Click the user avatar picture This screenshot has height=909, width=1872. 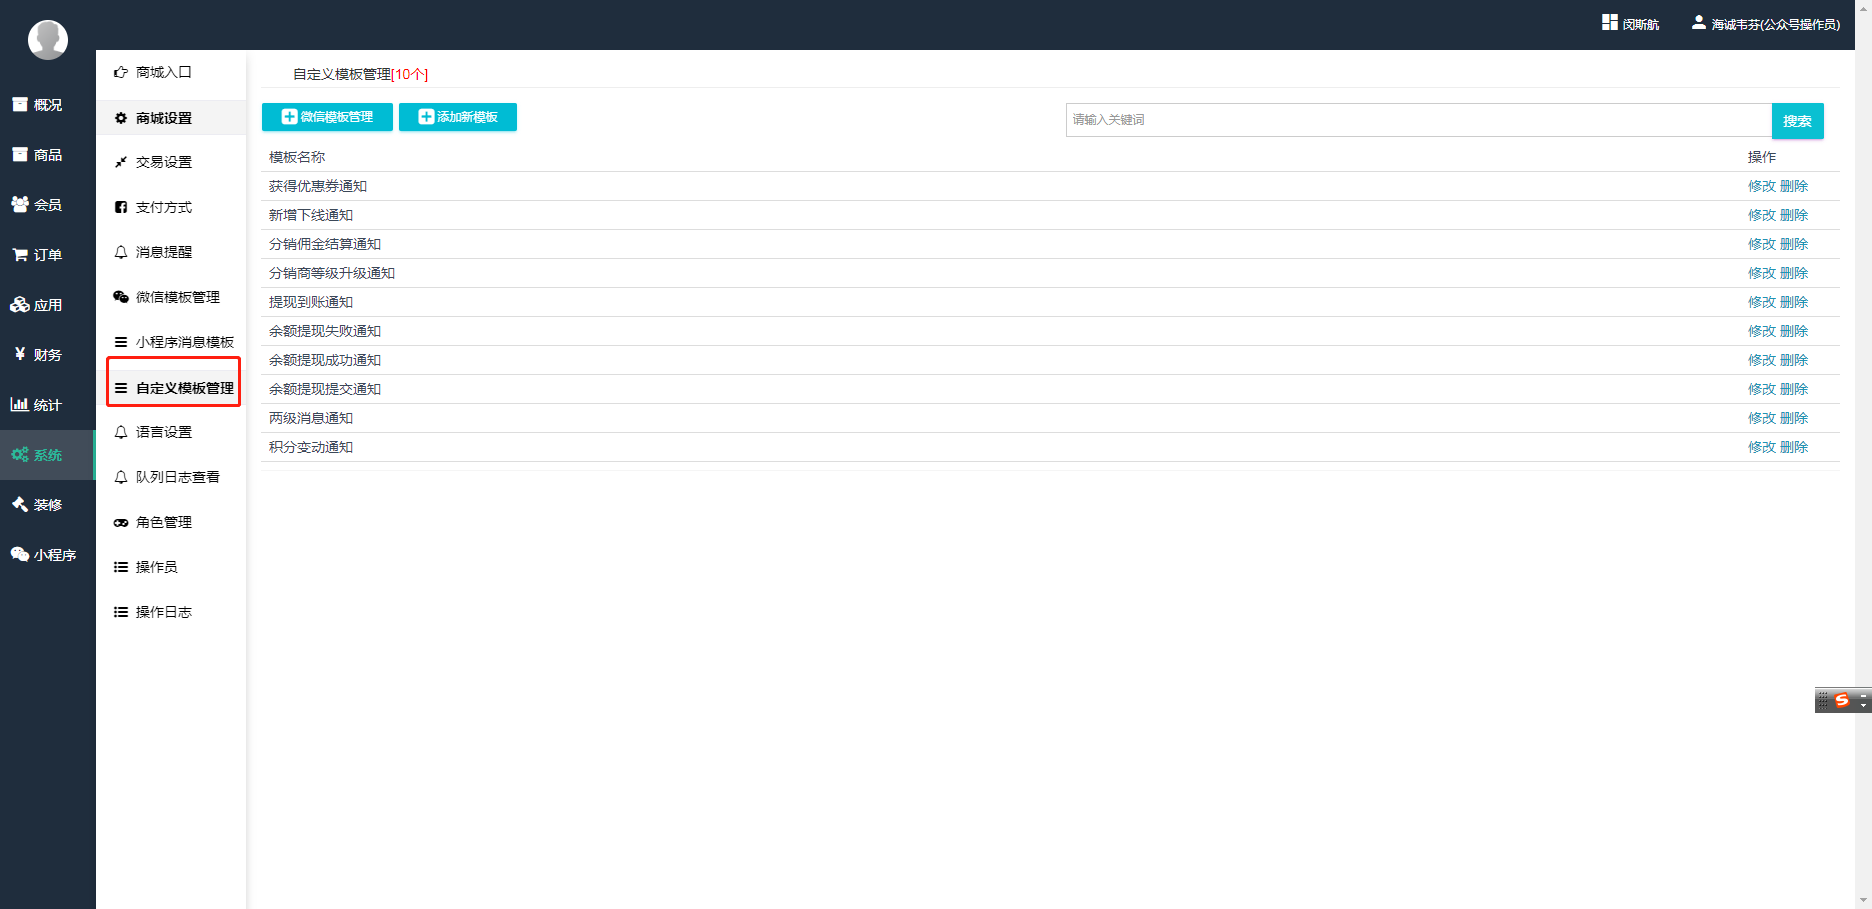pos(47,40)
